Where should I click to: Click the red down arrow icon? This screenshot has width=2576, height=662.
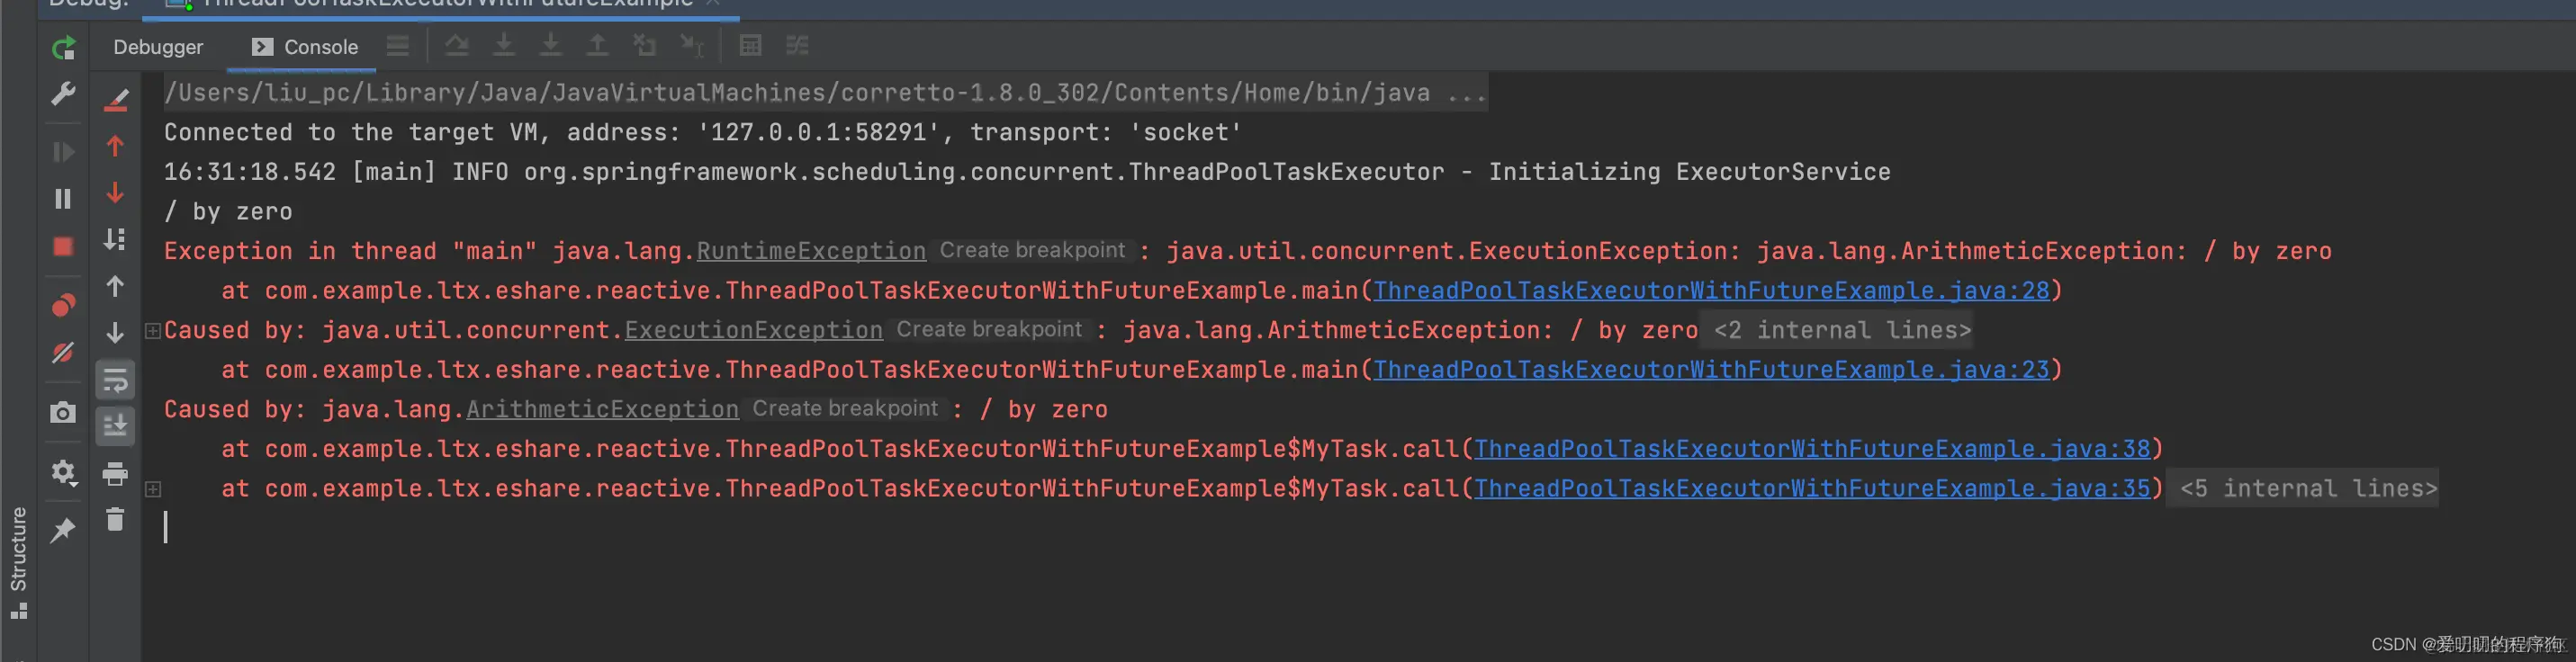(116, 192)
